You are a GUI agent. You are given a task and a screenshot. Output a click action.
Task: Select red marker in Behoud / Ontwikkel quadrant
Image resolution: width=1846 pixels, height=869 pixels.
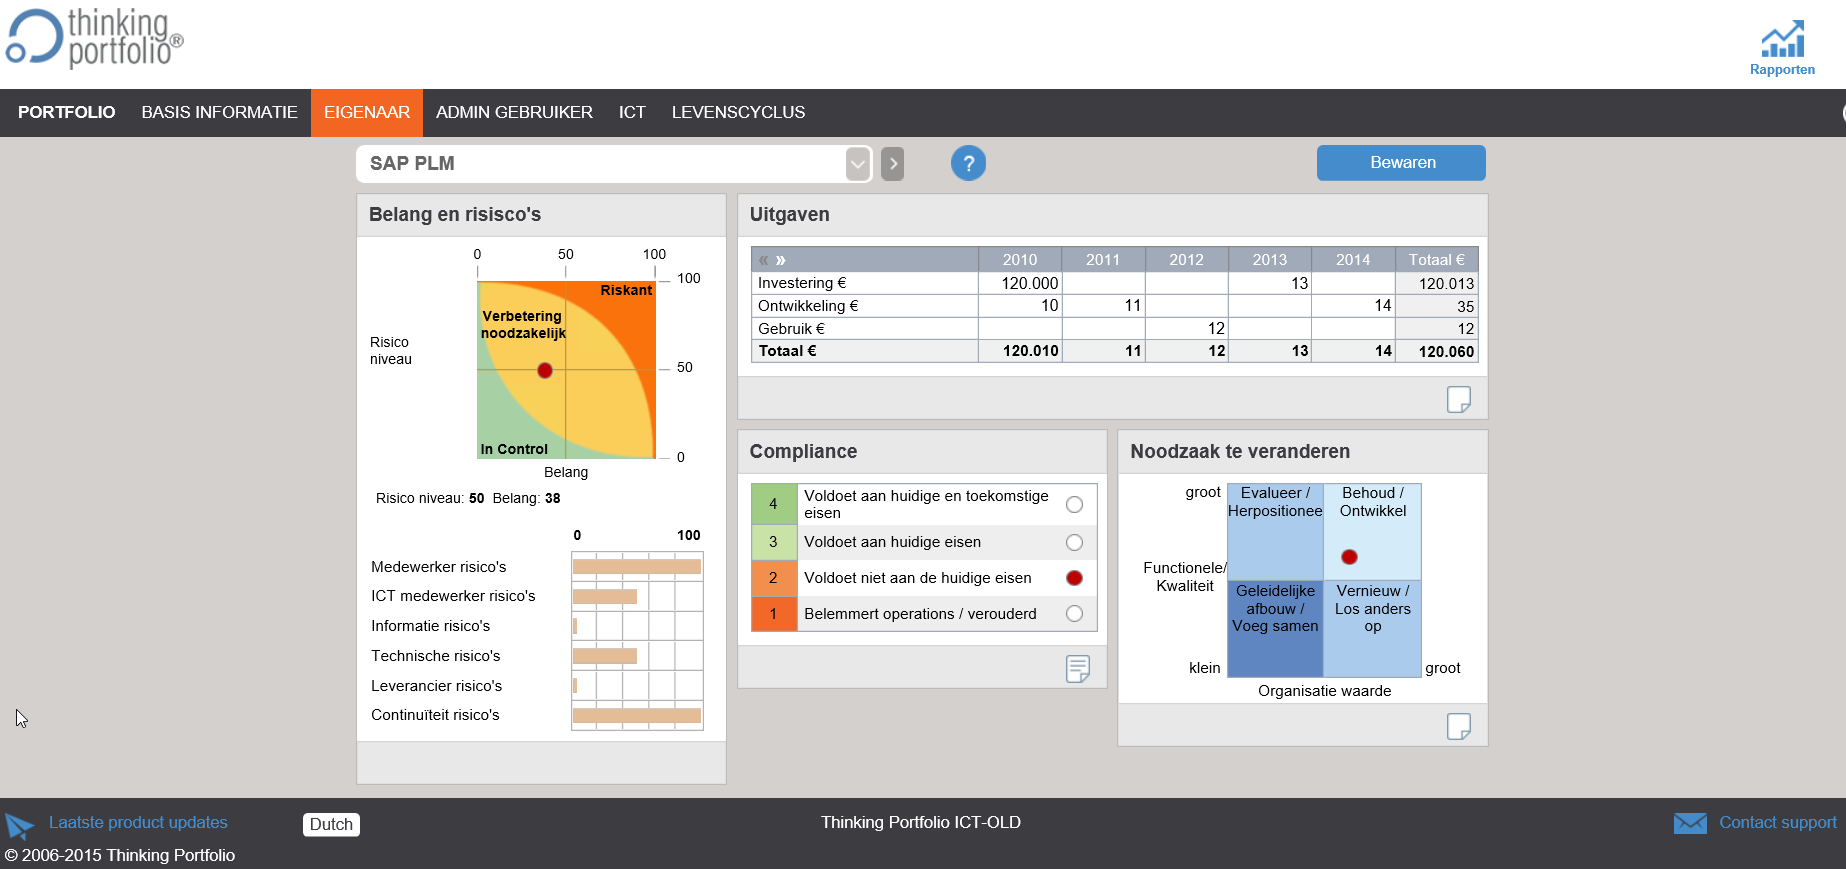tap(1349, 557)
